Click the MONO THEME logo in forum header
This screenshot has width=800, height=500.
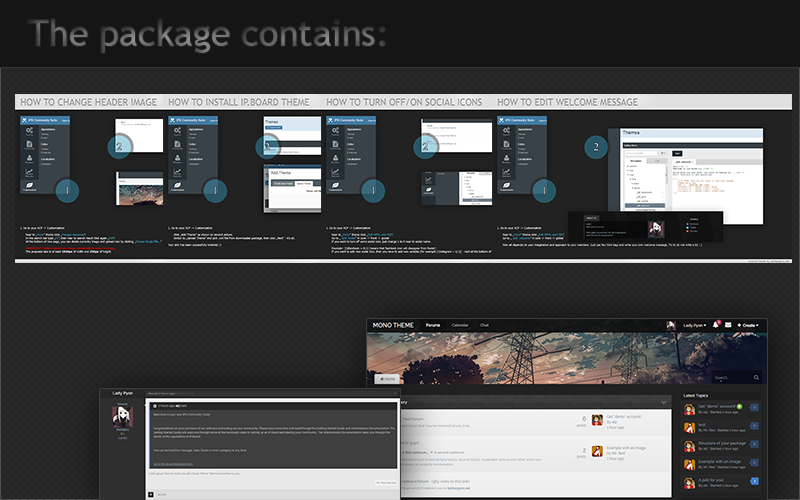[393, 325]
